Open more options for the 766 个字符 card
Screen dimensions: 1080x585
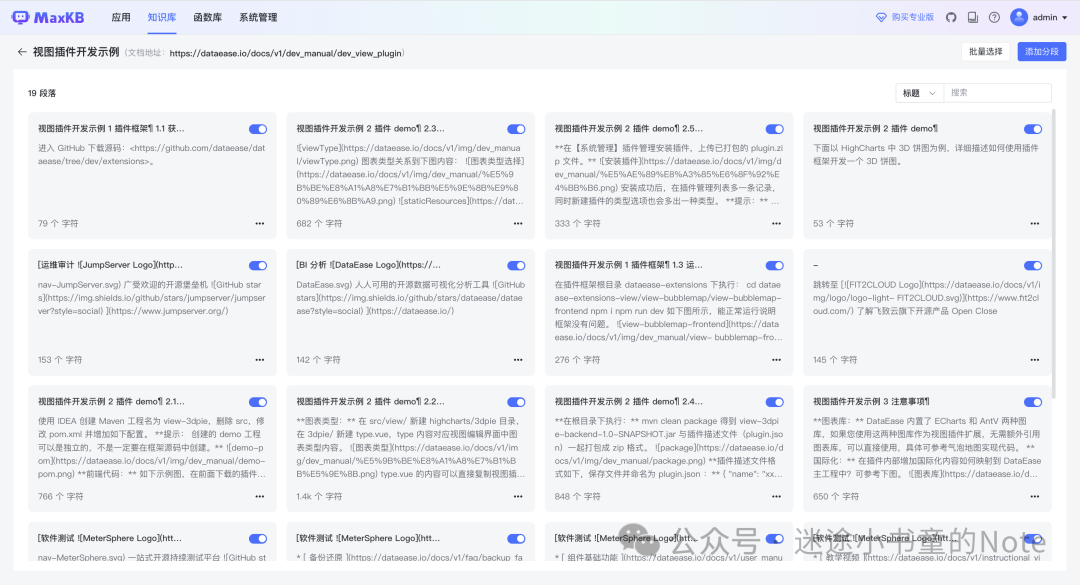[260, 496]
